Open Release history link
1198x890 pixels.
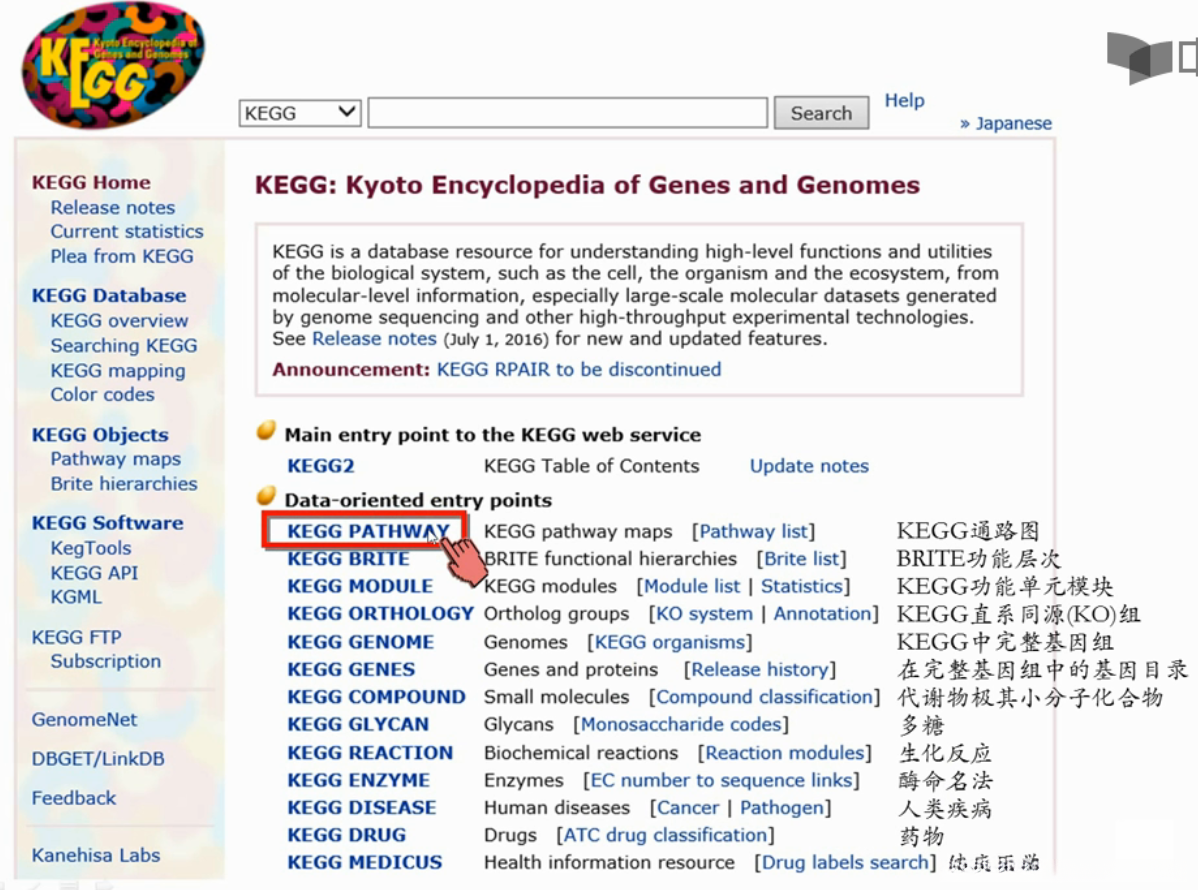(759, 669)
